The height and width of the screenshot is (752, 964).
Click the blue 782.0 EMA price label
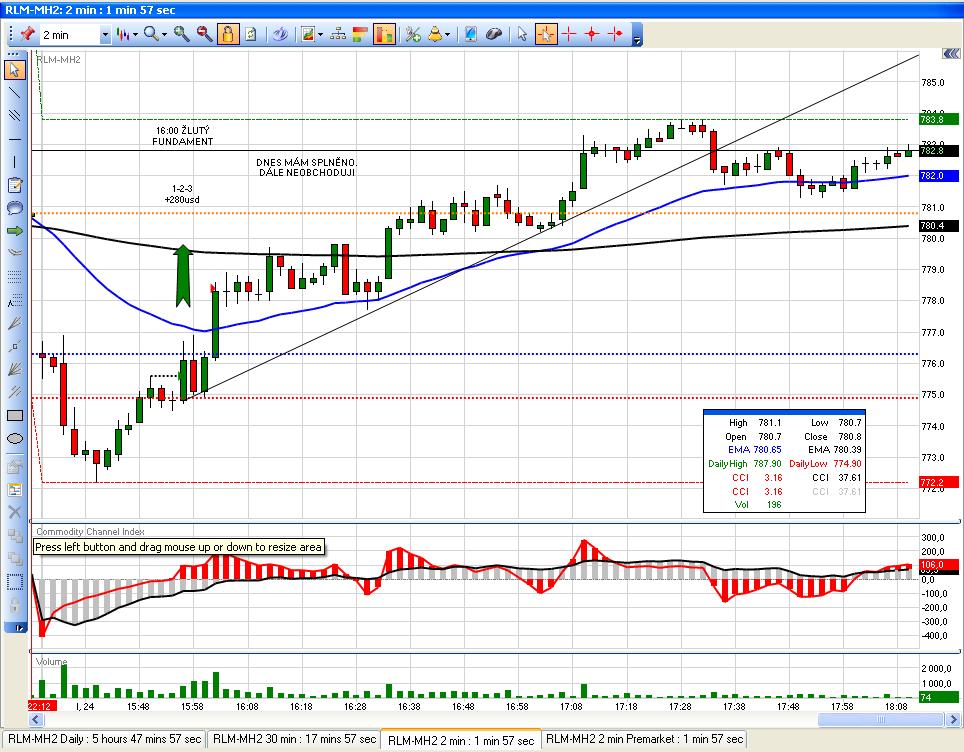pyautogui.click(x=939, y=176)
